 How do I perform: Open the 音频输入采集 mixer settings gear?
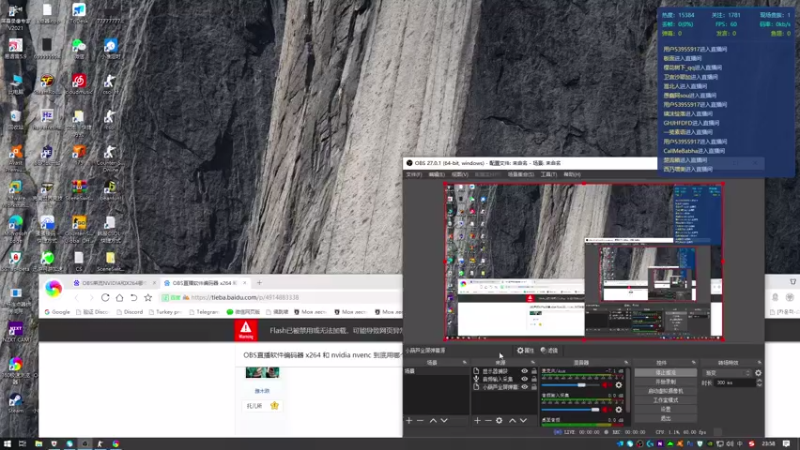pos(619,409)
